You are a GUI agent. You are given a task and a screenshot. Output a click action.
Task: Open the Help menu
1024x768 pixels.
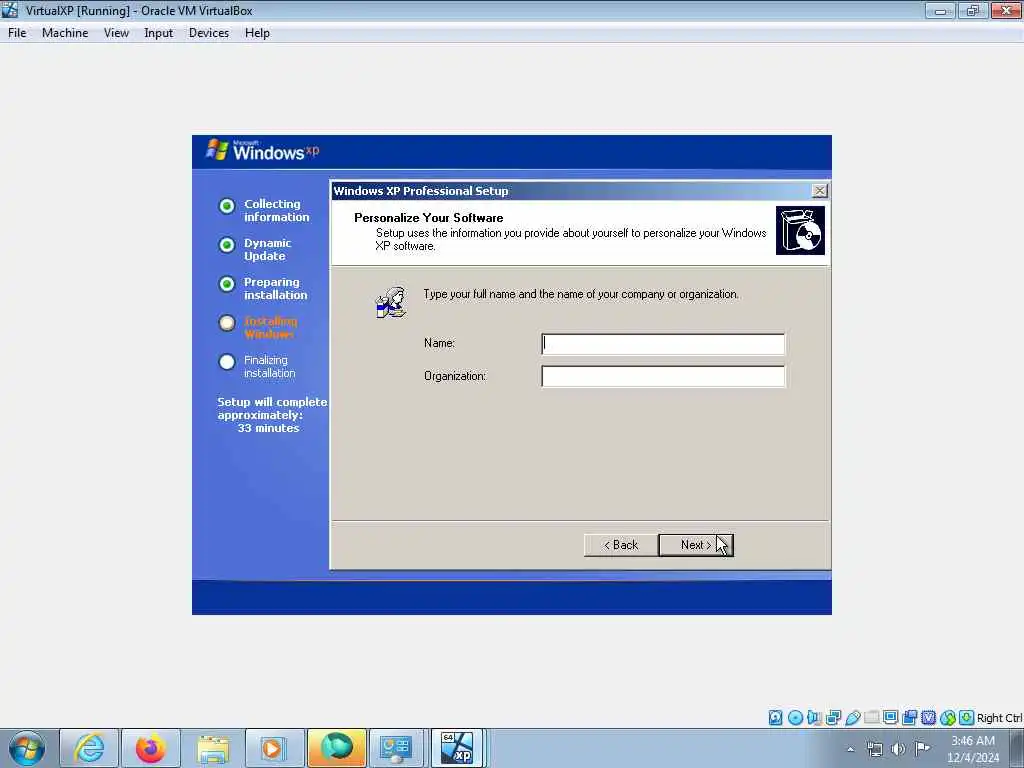[x=257, y=33]
